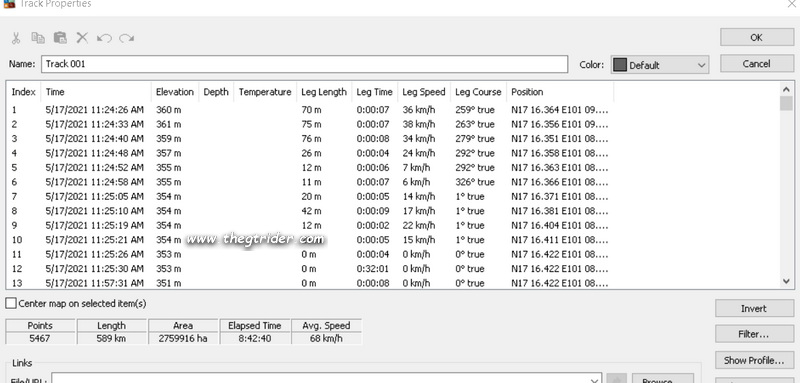Click the OK button

757,37
